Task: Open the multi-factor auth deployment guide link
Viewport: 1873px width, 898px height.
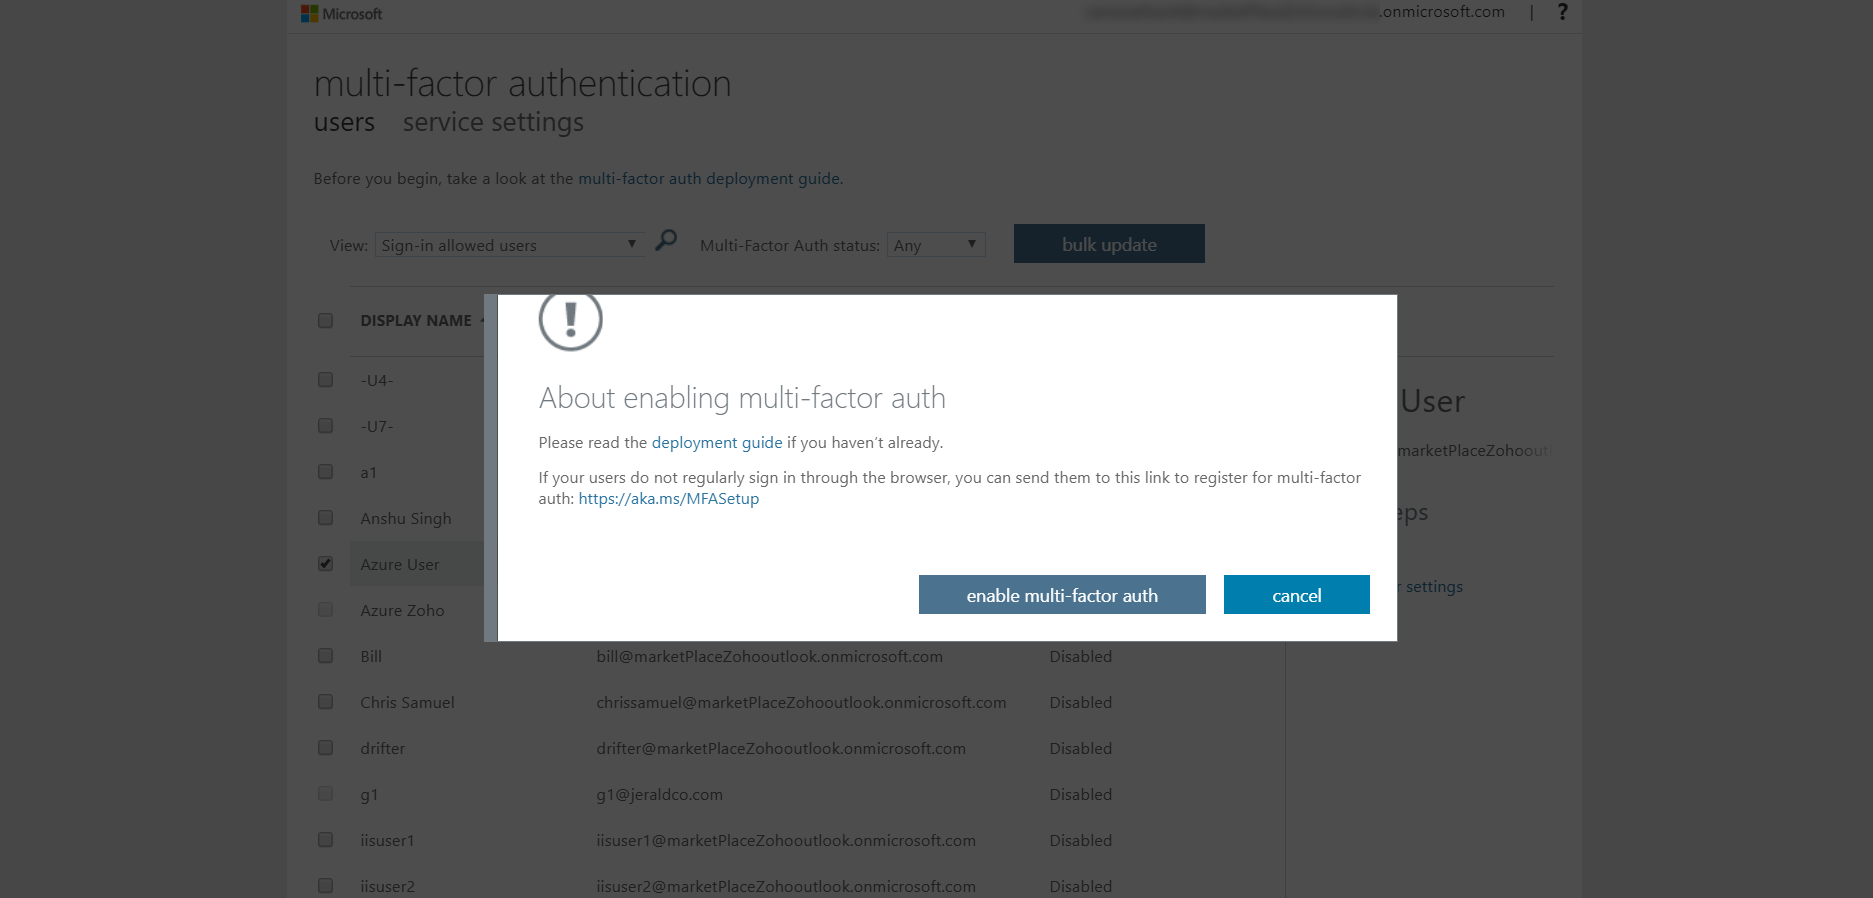Action: coord(709,179)
